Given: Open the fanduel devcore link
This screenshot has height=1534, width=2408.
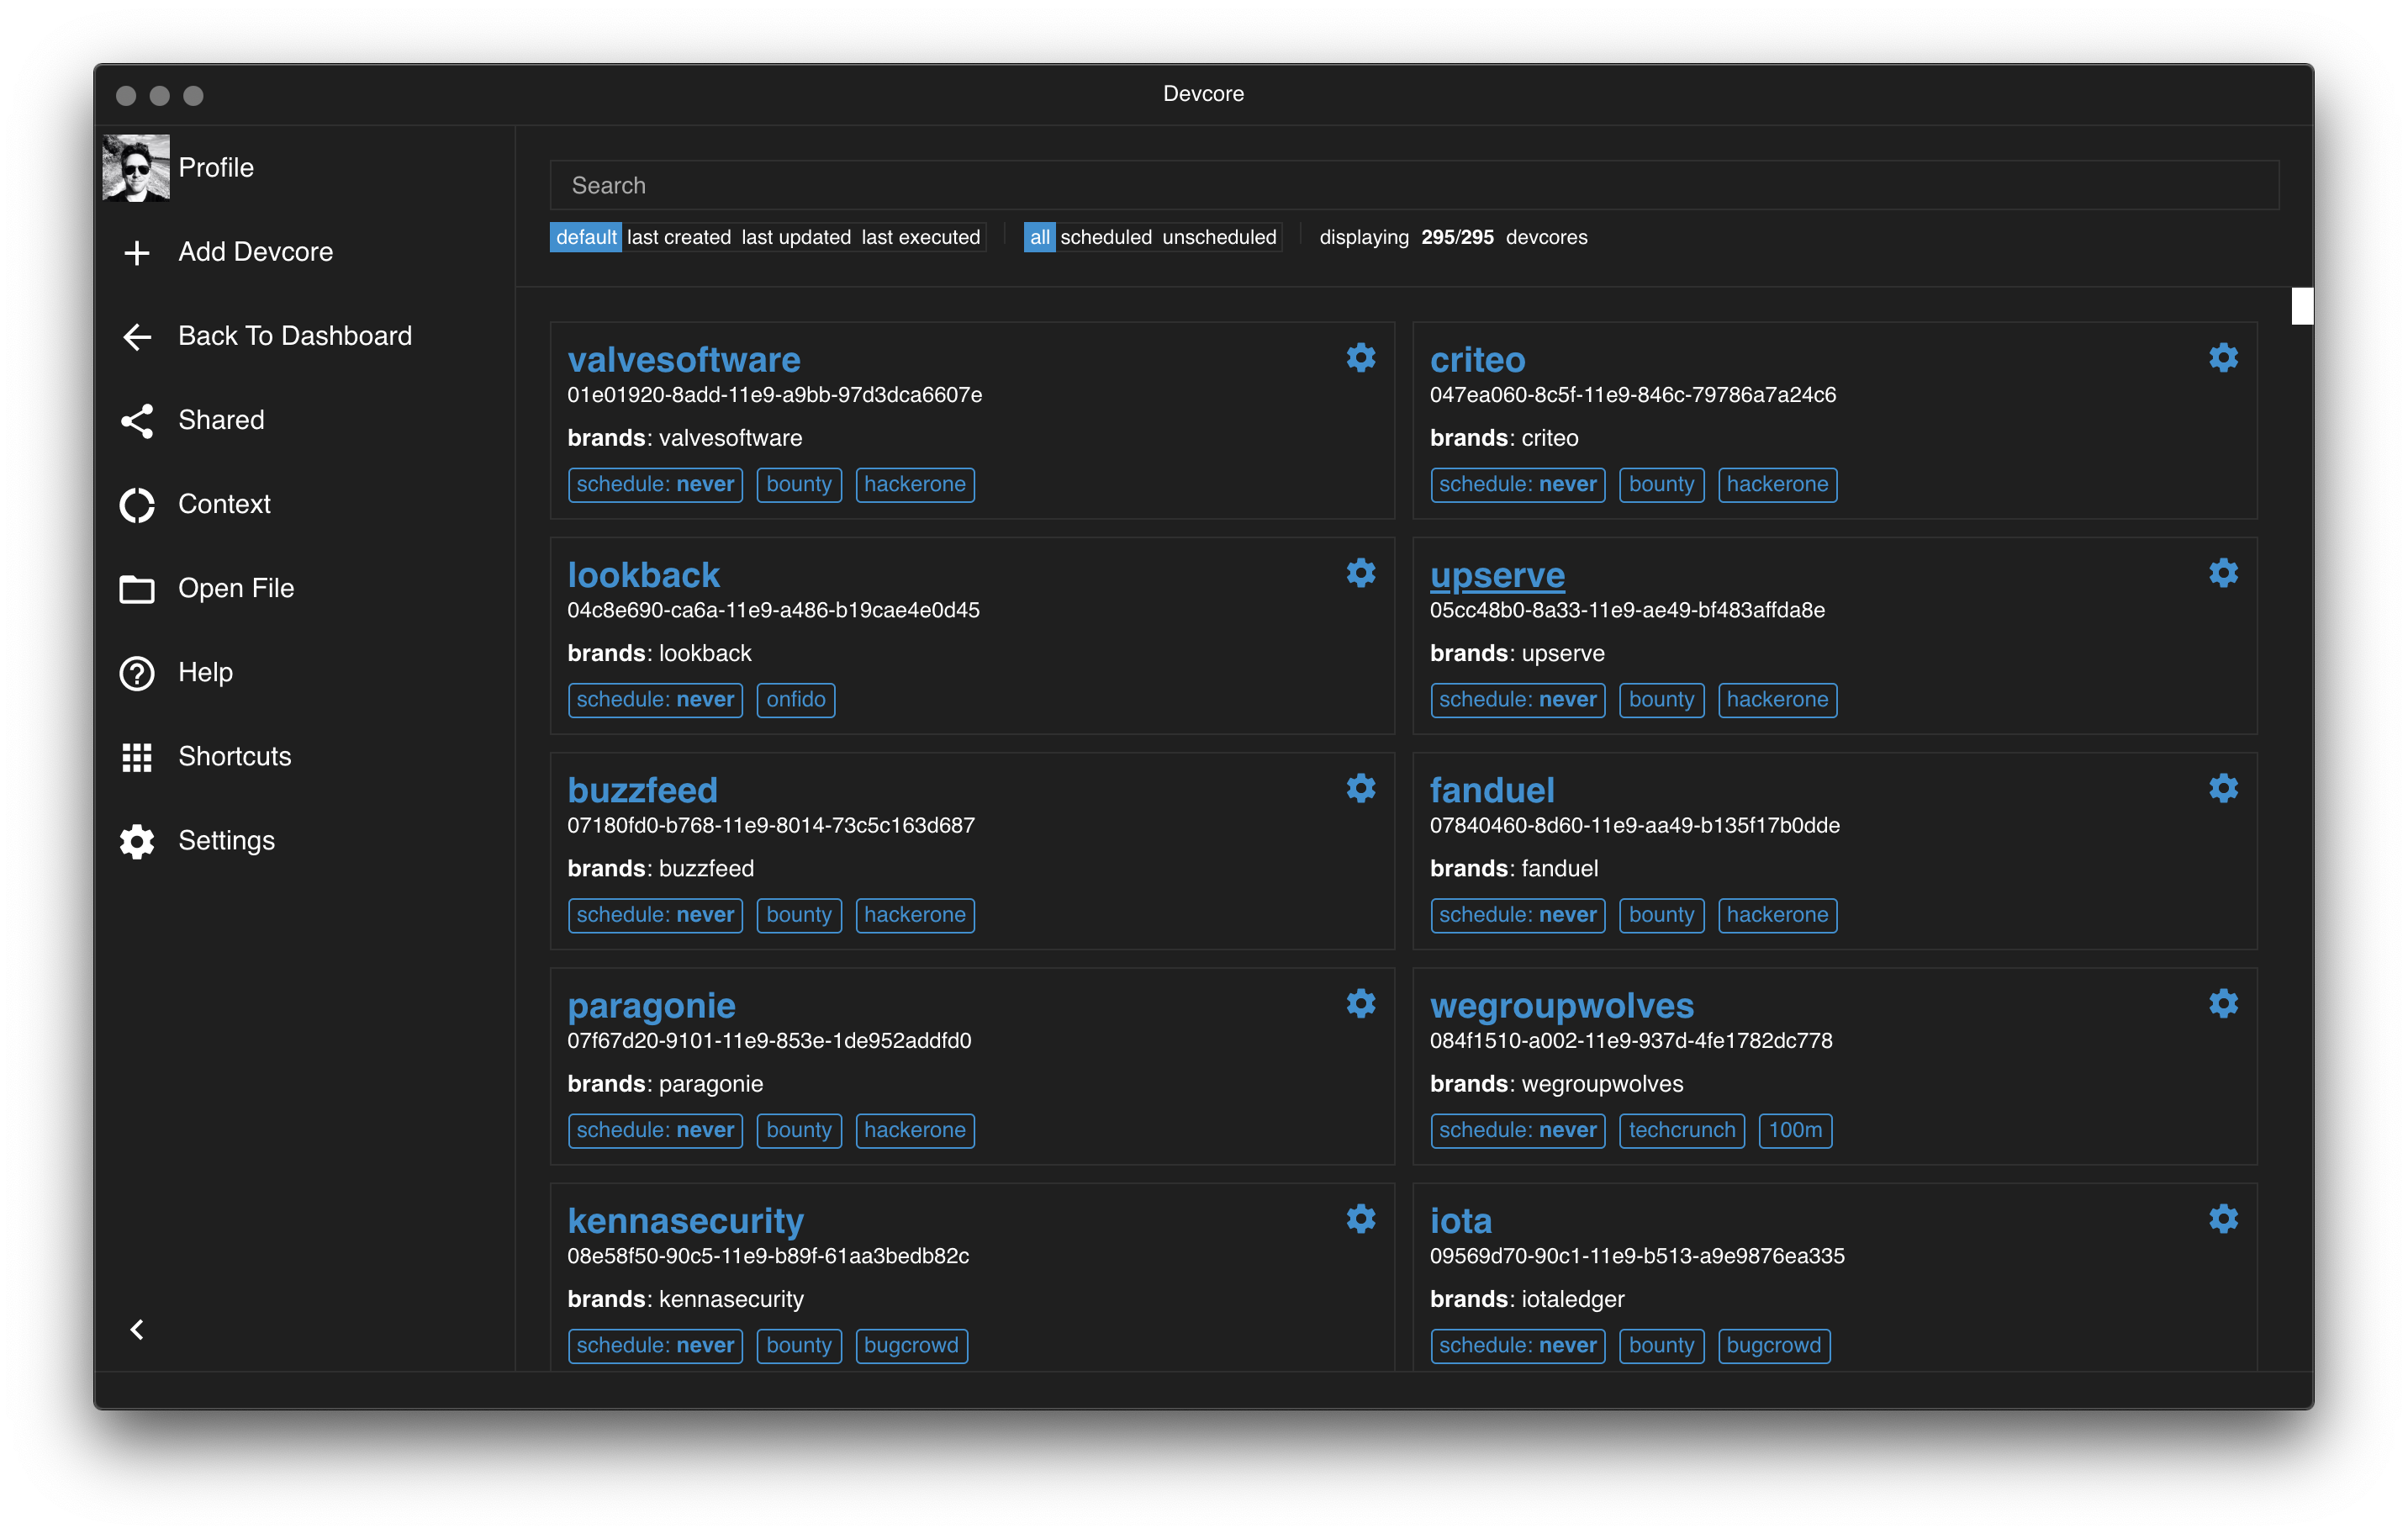Looking at the screenshot, I should tap(1492, 789).
